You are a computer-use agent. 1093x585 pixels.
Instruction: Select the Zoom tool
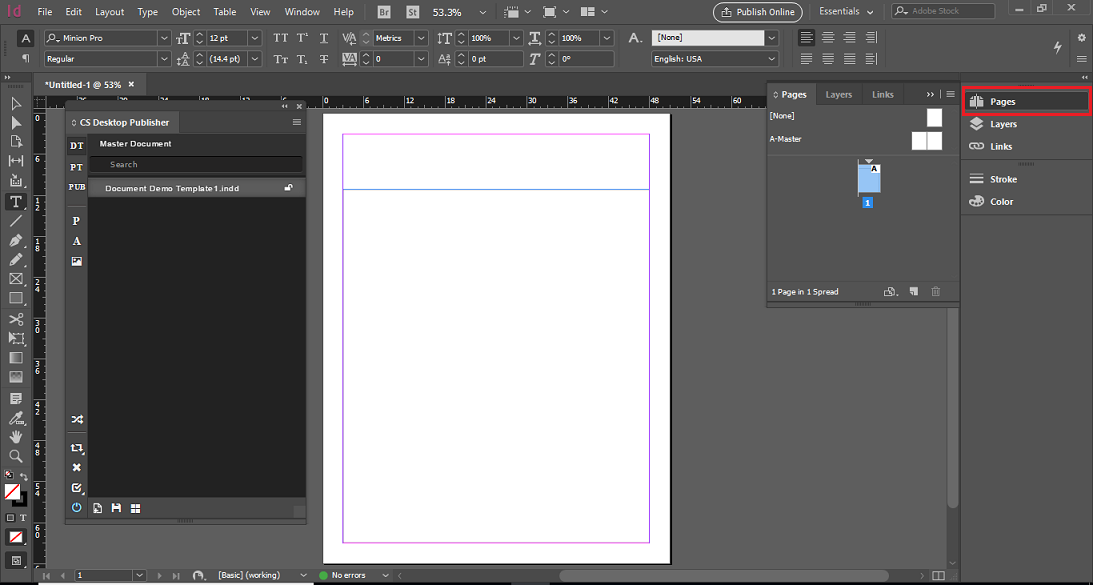(16, 457)
